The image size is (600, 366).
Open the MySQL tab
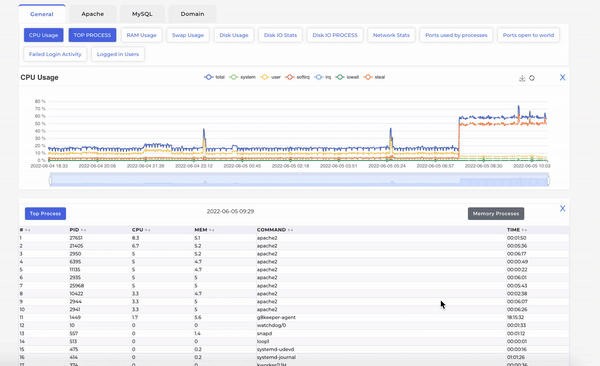click(x=142, y=14)
